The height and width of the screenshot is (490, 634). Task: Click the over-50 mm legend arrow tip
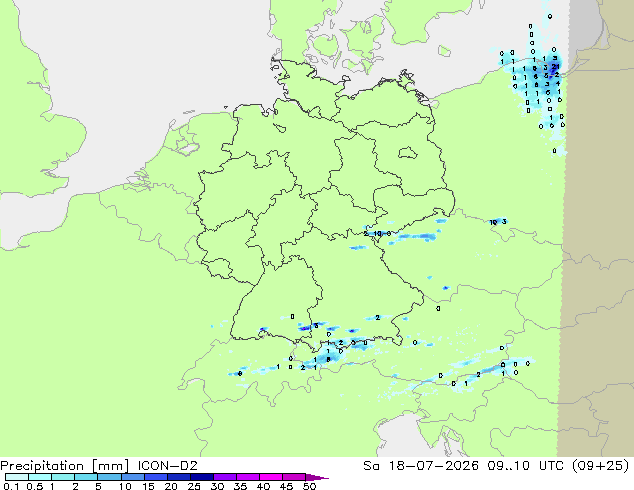(x=319, y=477)
